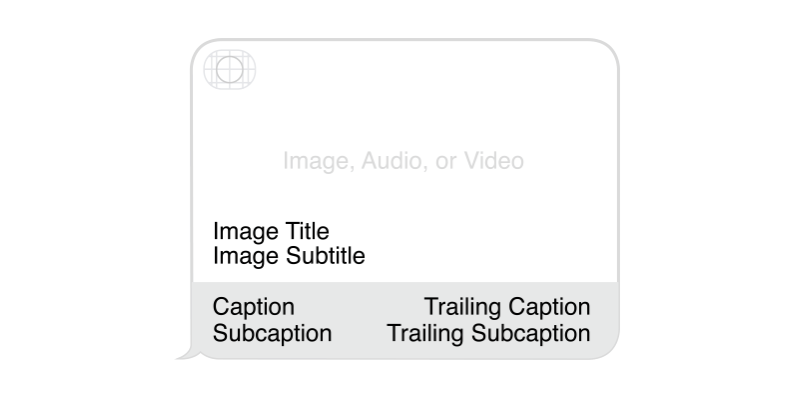Click 'Trailing' in the Trailing Subcaption line
The height and width of the screenshot is (404, 800).
click(426, 334)
